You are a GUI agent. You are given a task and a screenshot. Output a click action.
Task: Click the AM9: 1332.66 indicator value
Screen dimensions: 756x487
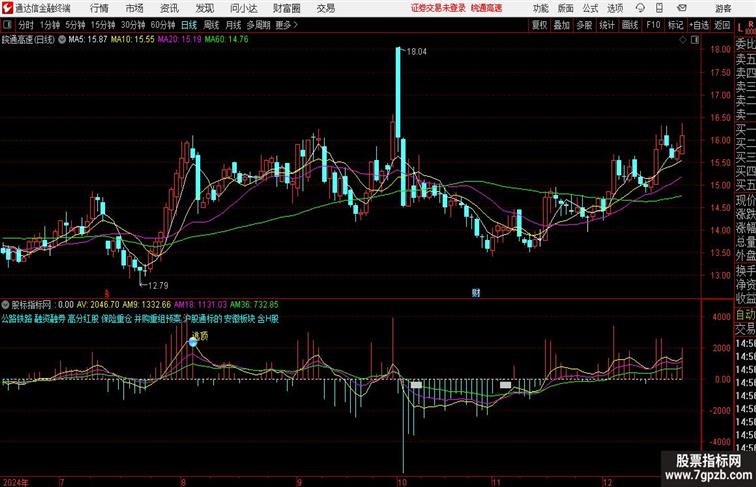point(147,305)
